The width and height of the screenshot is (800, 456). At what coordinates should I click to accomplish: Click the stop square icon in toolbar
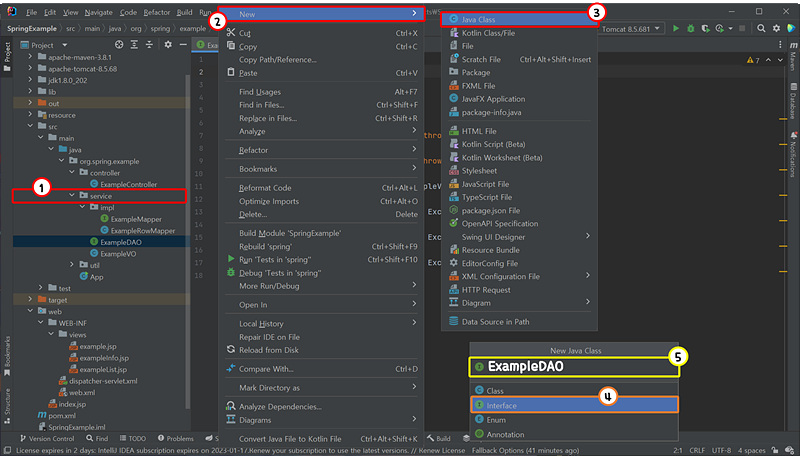tap(742, 29)
